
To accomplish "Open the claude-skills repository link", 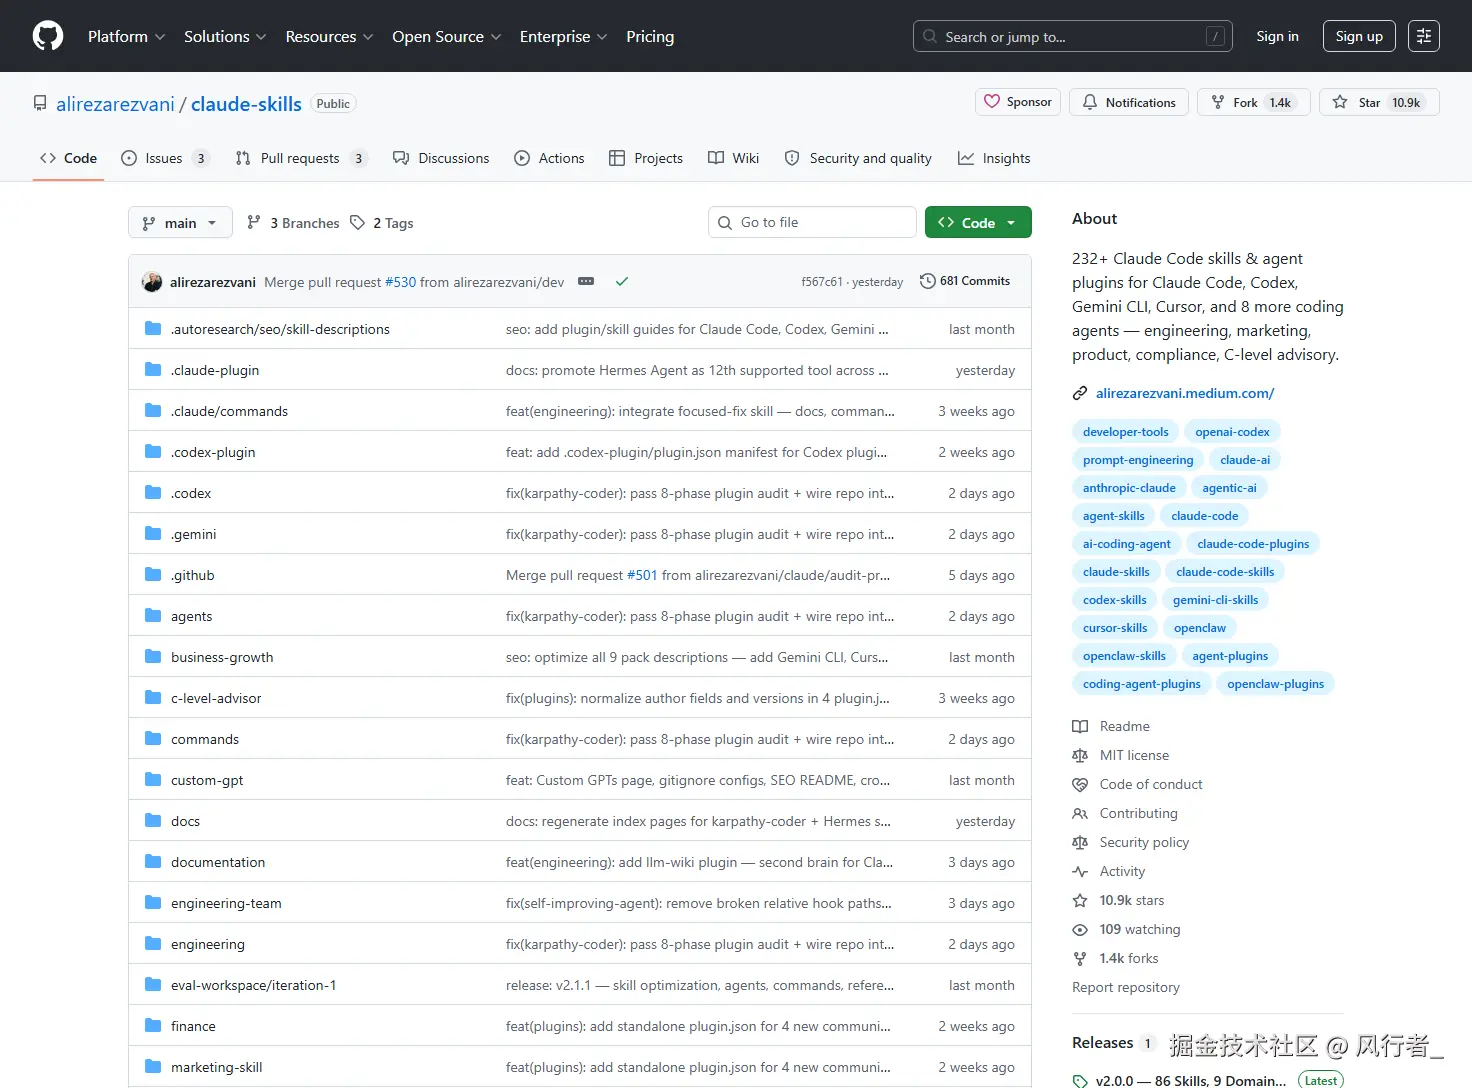I will click(x=246, y=104).
